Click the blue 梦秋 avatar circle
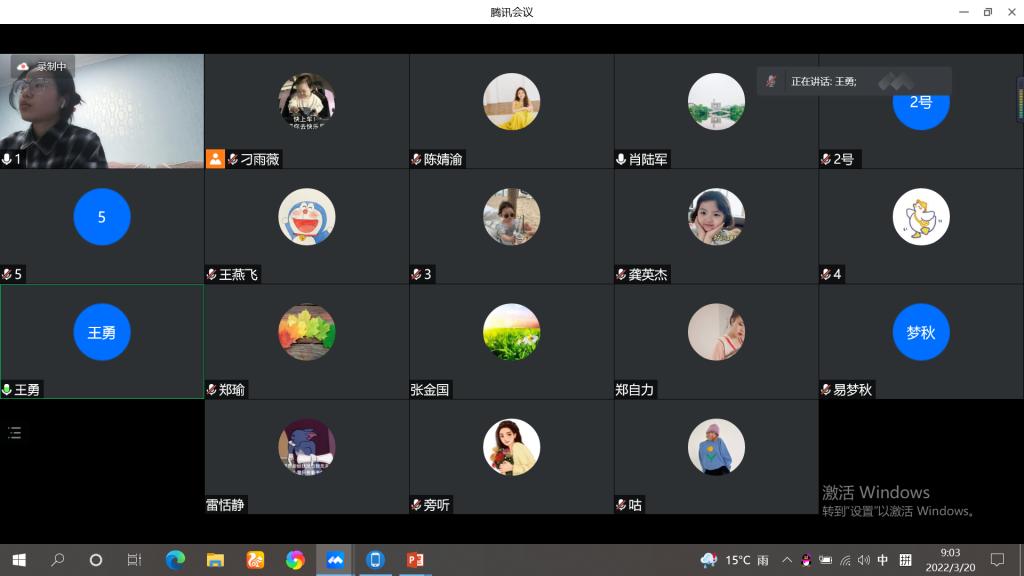1024x576 pixels. 920,332
